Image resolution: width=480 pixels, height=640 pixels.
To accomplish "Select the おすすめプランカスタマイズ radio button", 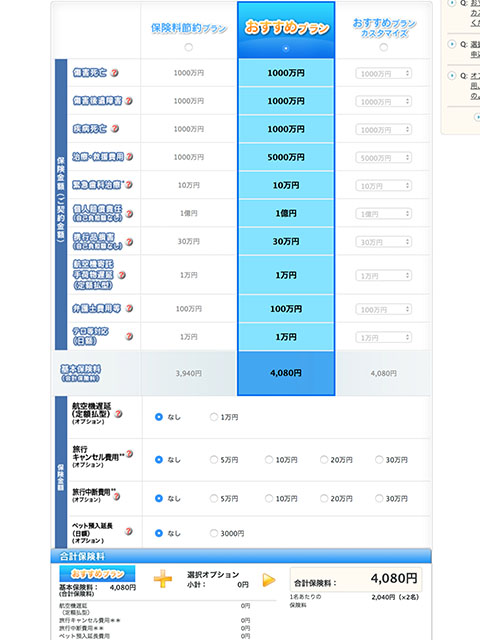I will 384,47.
